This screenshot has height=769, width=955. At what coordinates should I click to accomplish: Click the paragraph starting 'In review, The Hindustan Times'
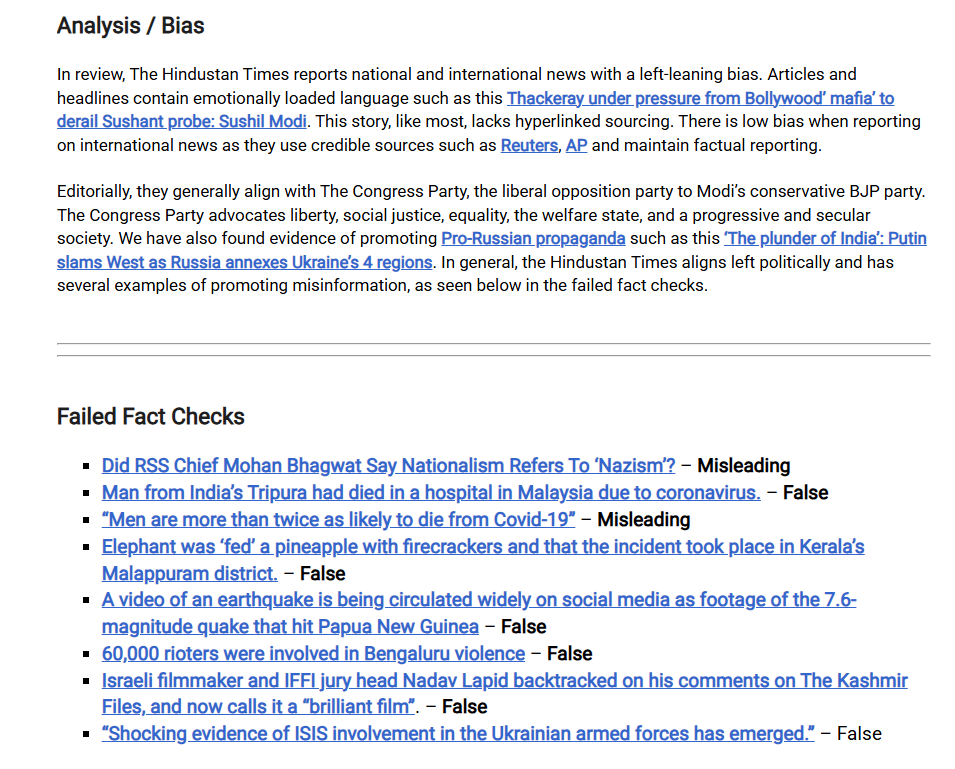[x=488, y=110]
